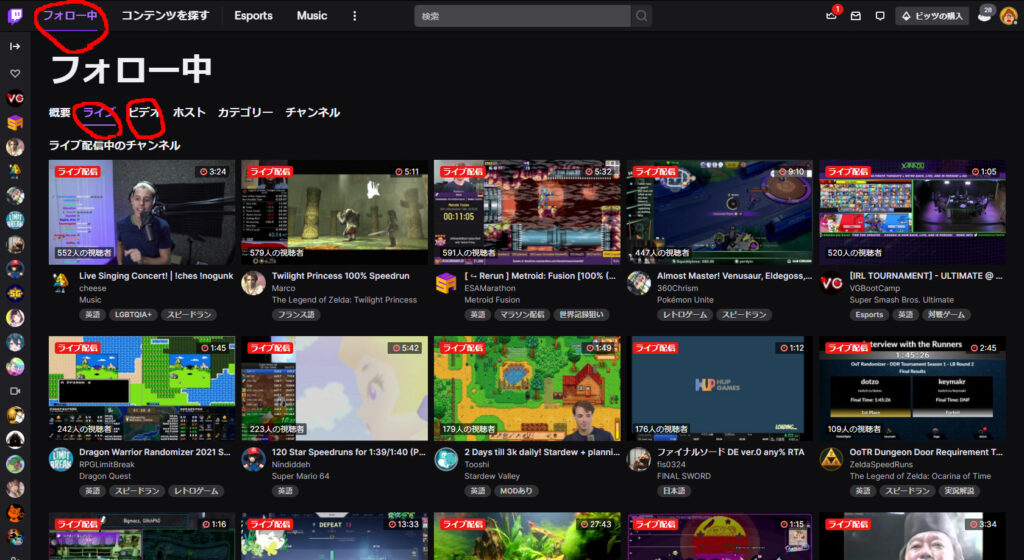This screenshot has height=560, width=1024.
Task: Go to Twitch home via the logo
Action: 14,16
